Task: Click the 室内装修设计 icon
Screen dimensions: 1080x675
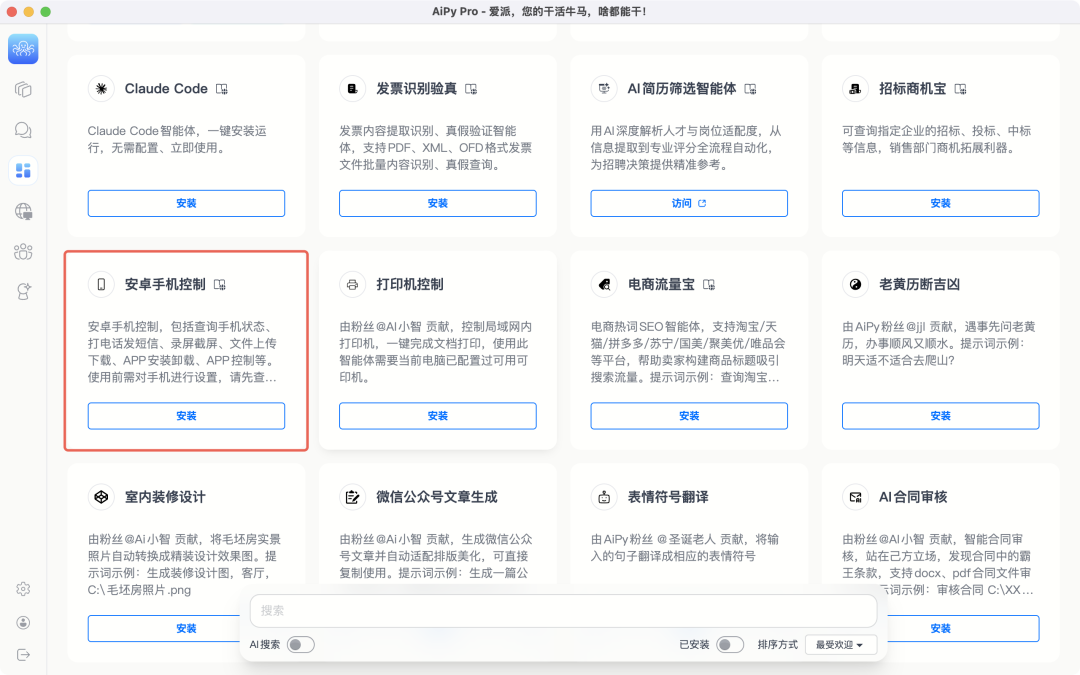Action: [100, 497]
